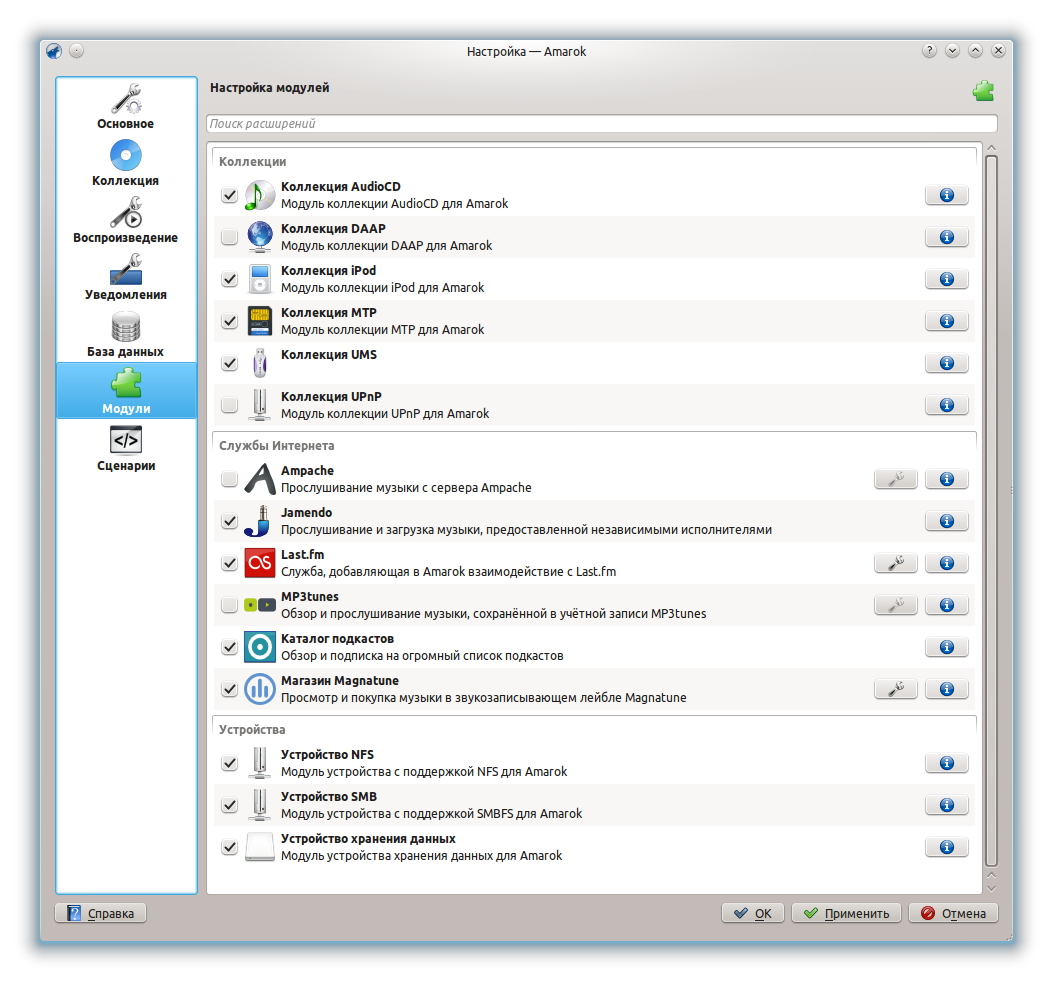
Task: Disable the Устройство NFS checkbox
Action: coord(230,763)
